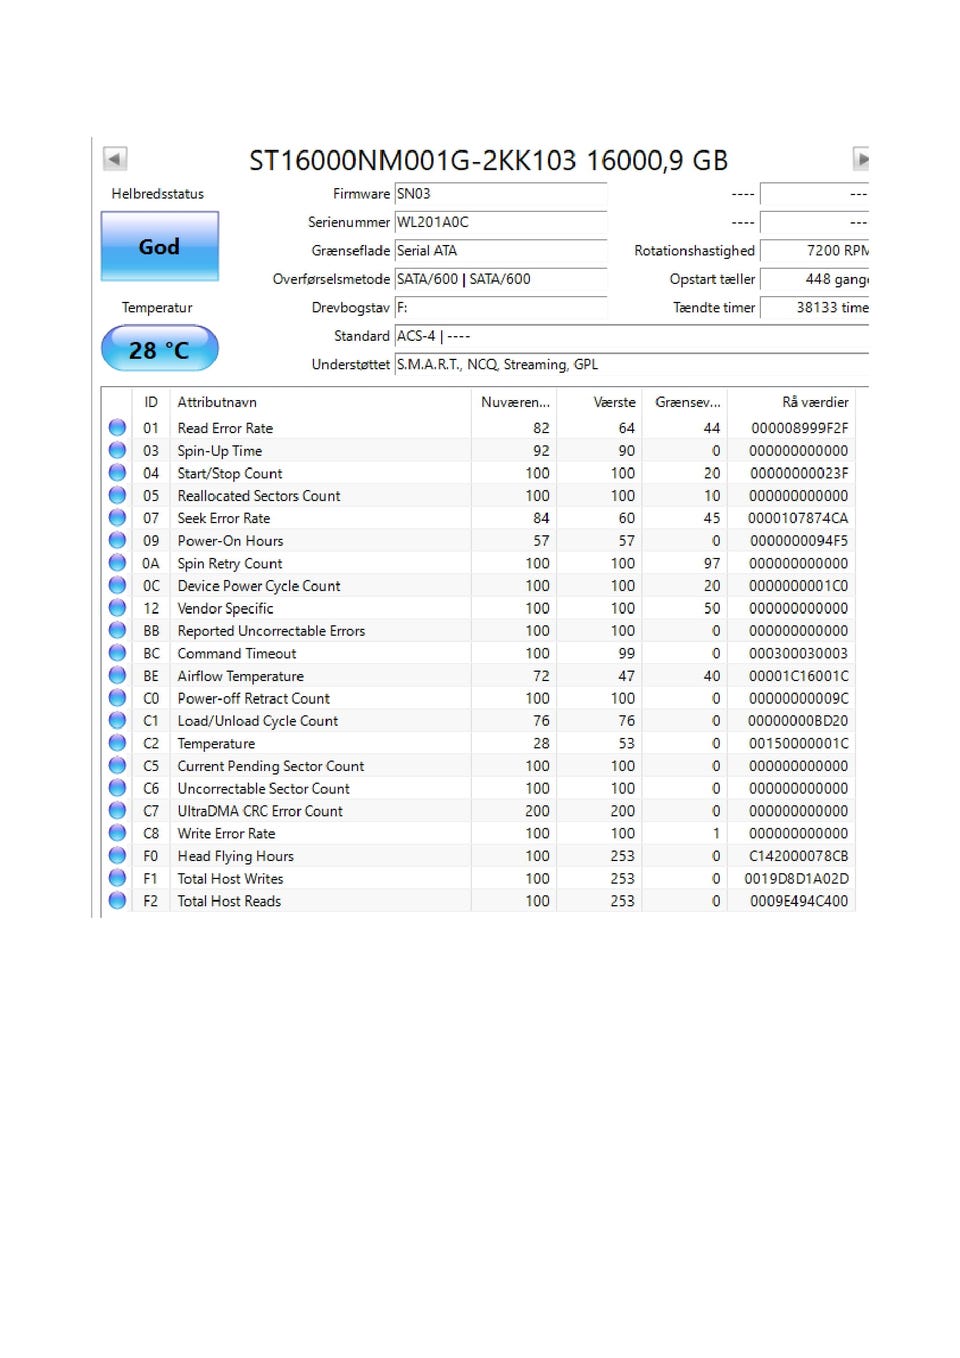Click status icon for Current Pending Sector Count
The height and width of the screenshot is (1358, 960).
point(117,765)
